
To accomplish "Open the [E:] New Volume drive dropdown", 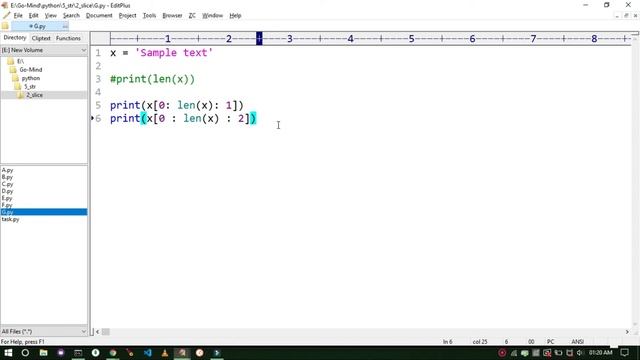I will tap(44, 50).
